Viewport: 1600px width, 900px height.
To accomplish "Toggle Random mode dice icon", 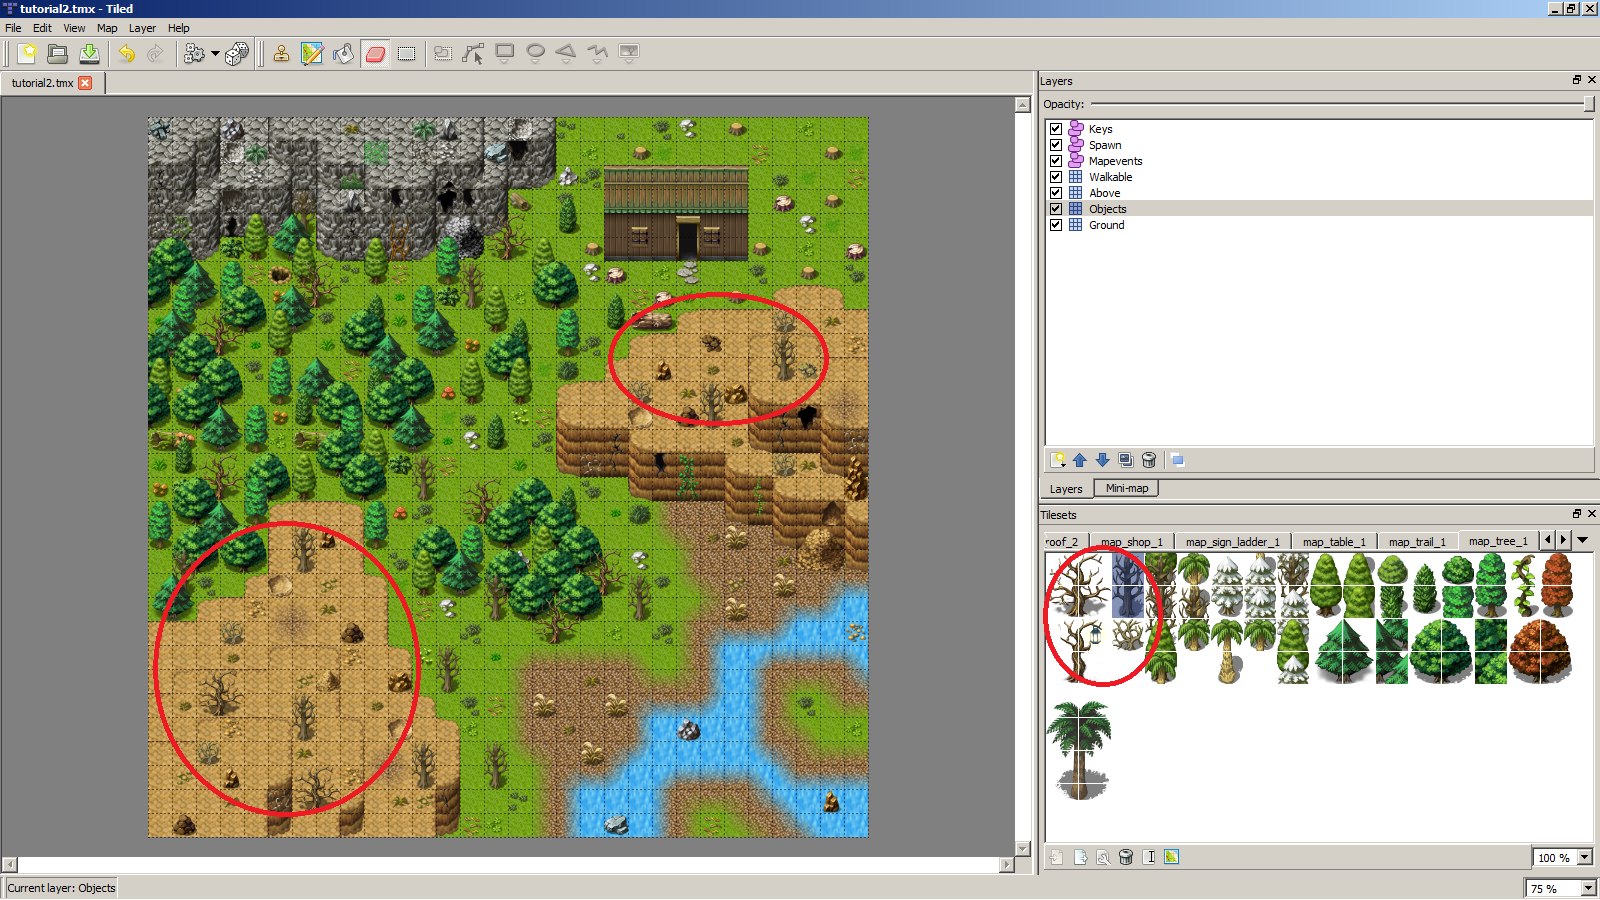I will (237, 54).
